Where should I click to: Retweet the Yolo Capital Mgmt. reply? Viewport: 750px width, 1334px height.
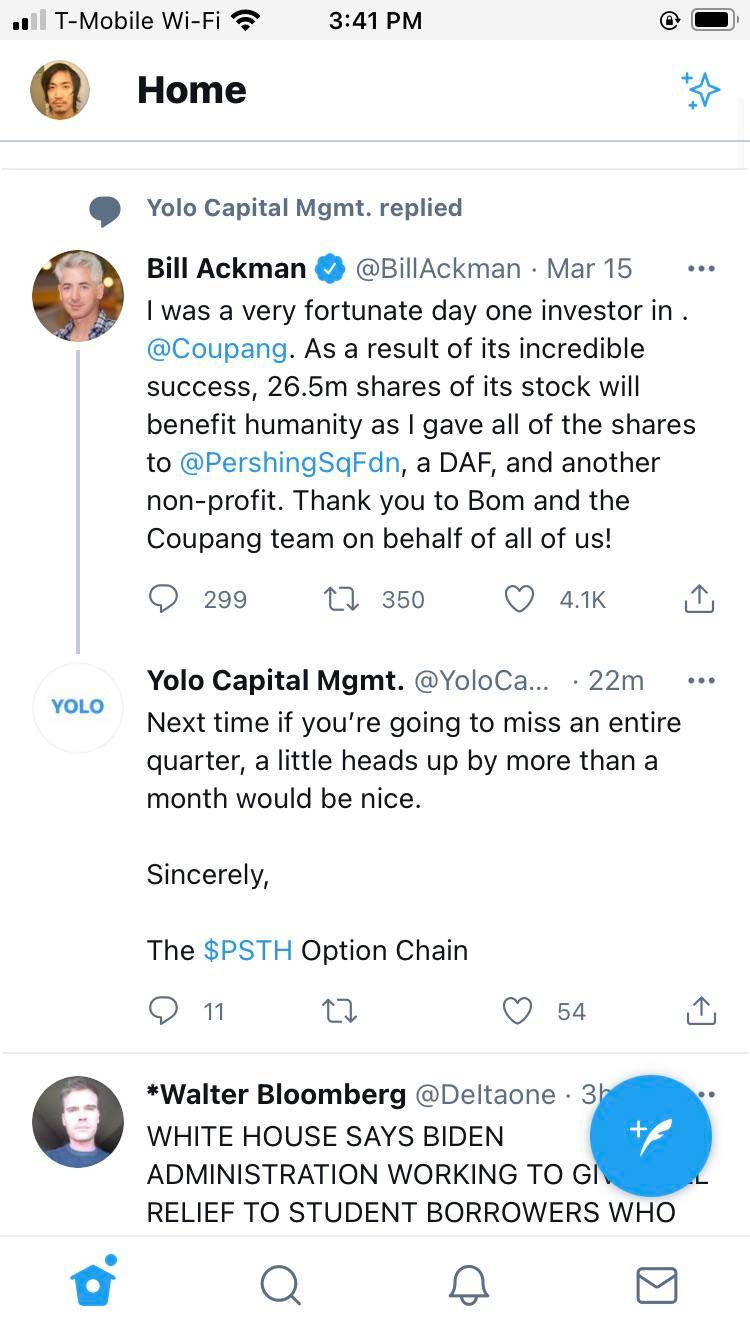click(x=340, y=1011)
